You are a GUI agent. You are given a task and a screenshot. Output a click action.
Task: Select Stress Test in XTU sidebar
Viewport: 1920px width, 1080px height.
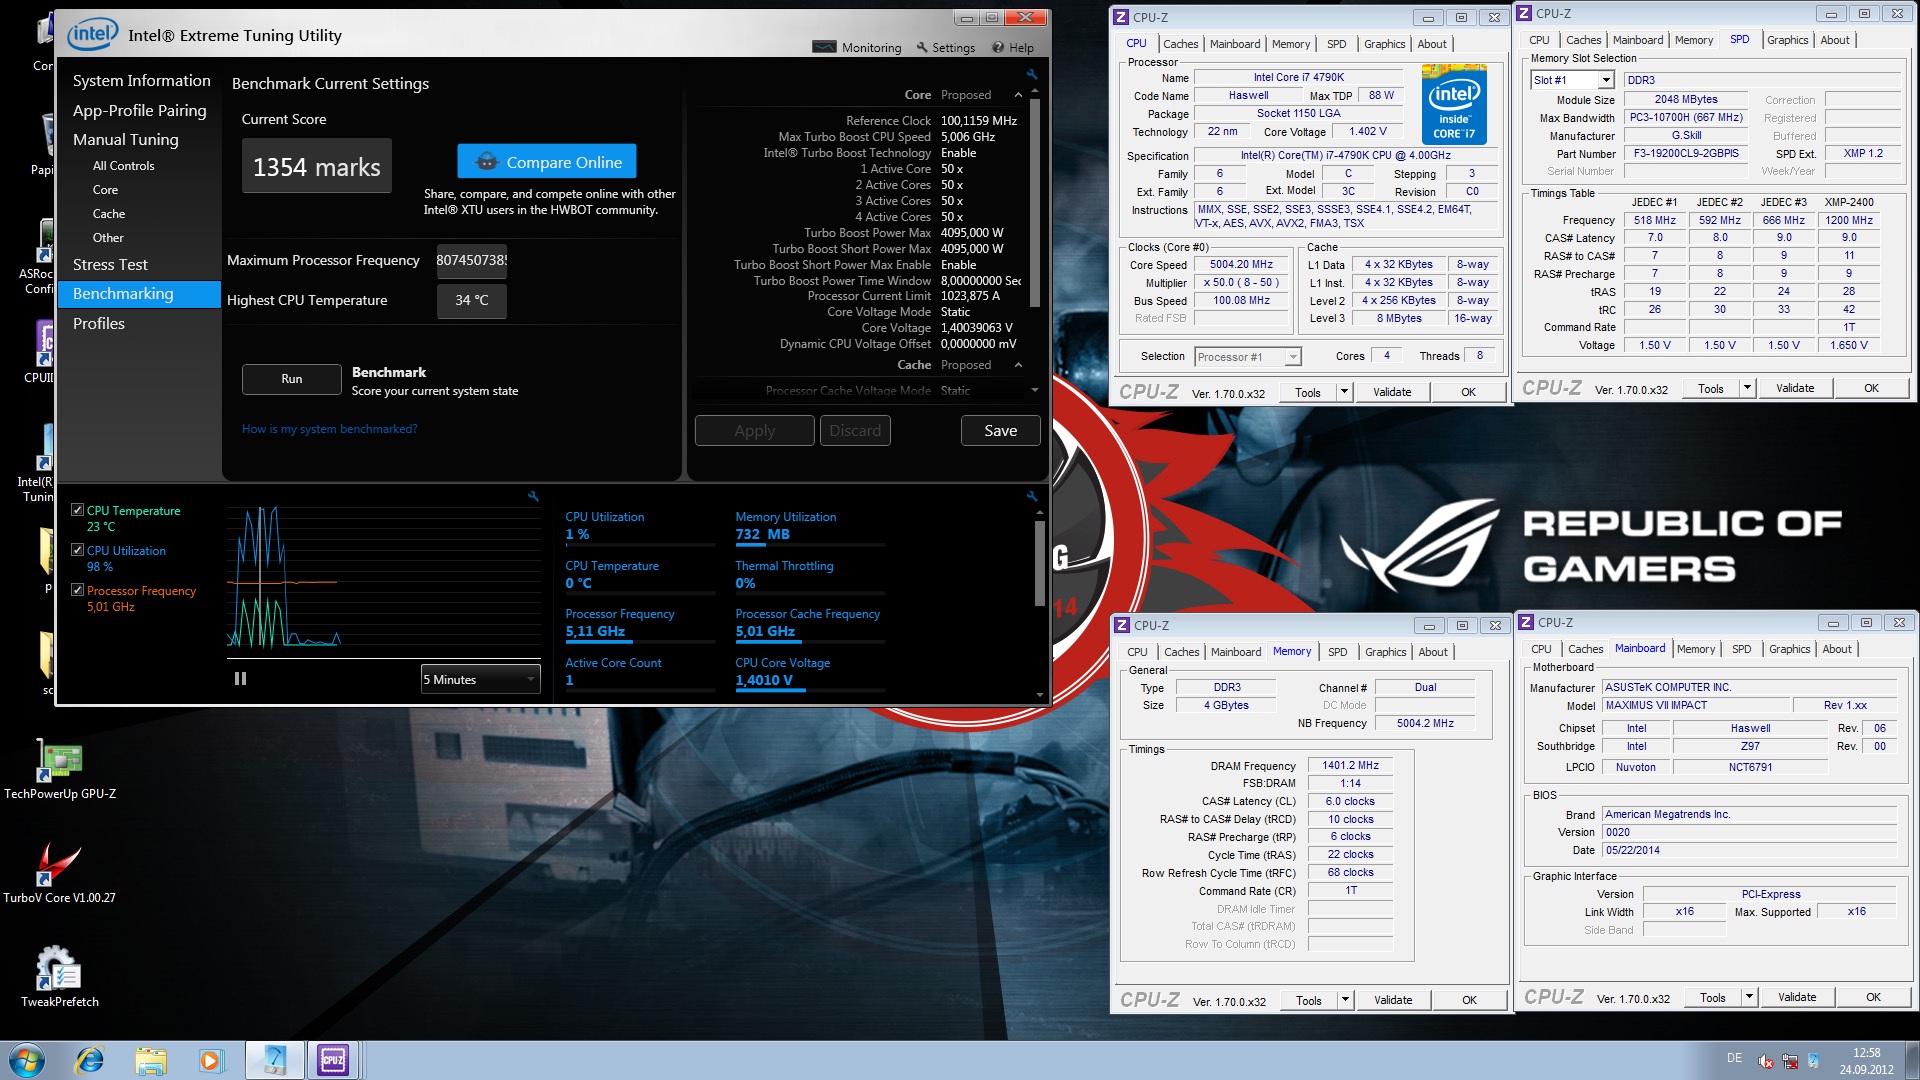[x=110, y=264]
